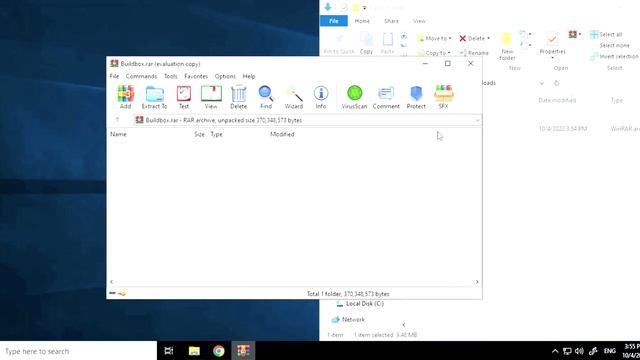The height and width of the screenshot is (360, 640).
Task: Click Invert selection in Explorer
Action: point(614,56)
